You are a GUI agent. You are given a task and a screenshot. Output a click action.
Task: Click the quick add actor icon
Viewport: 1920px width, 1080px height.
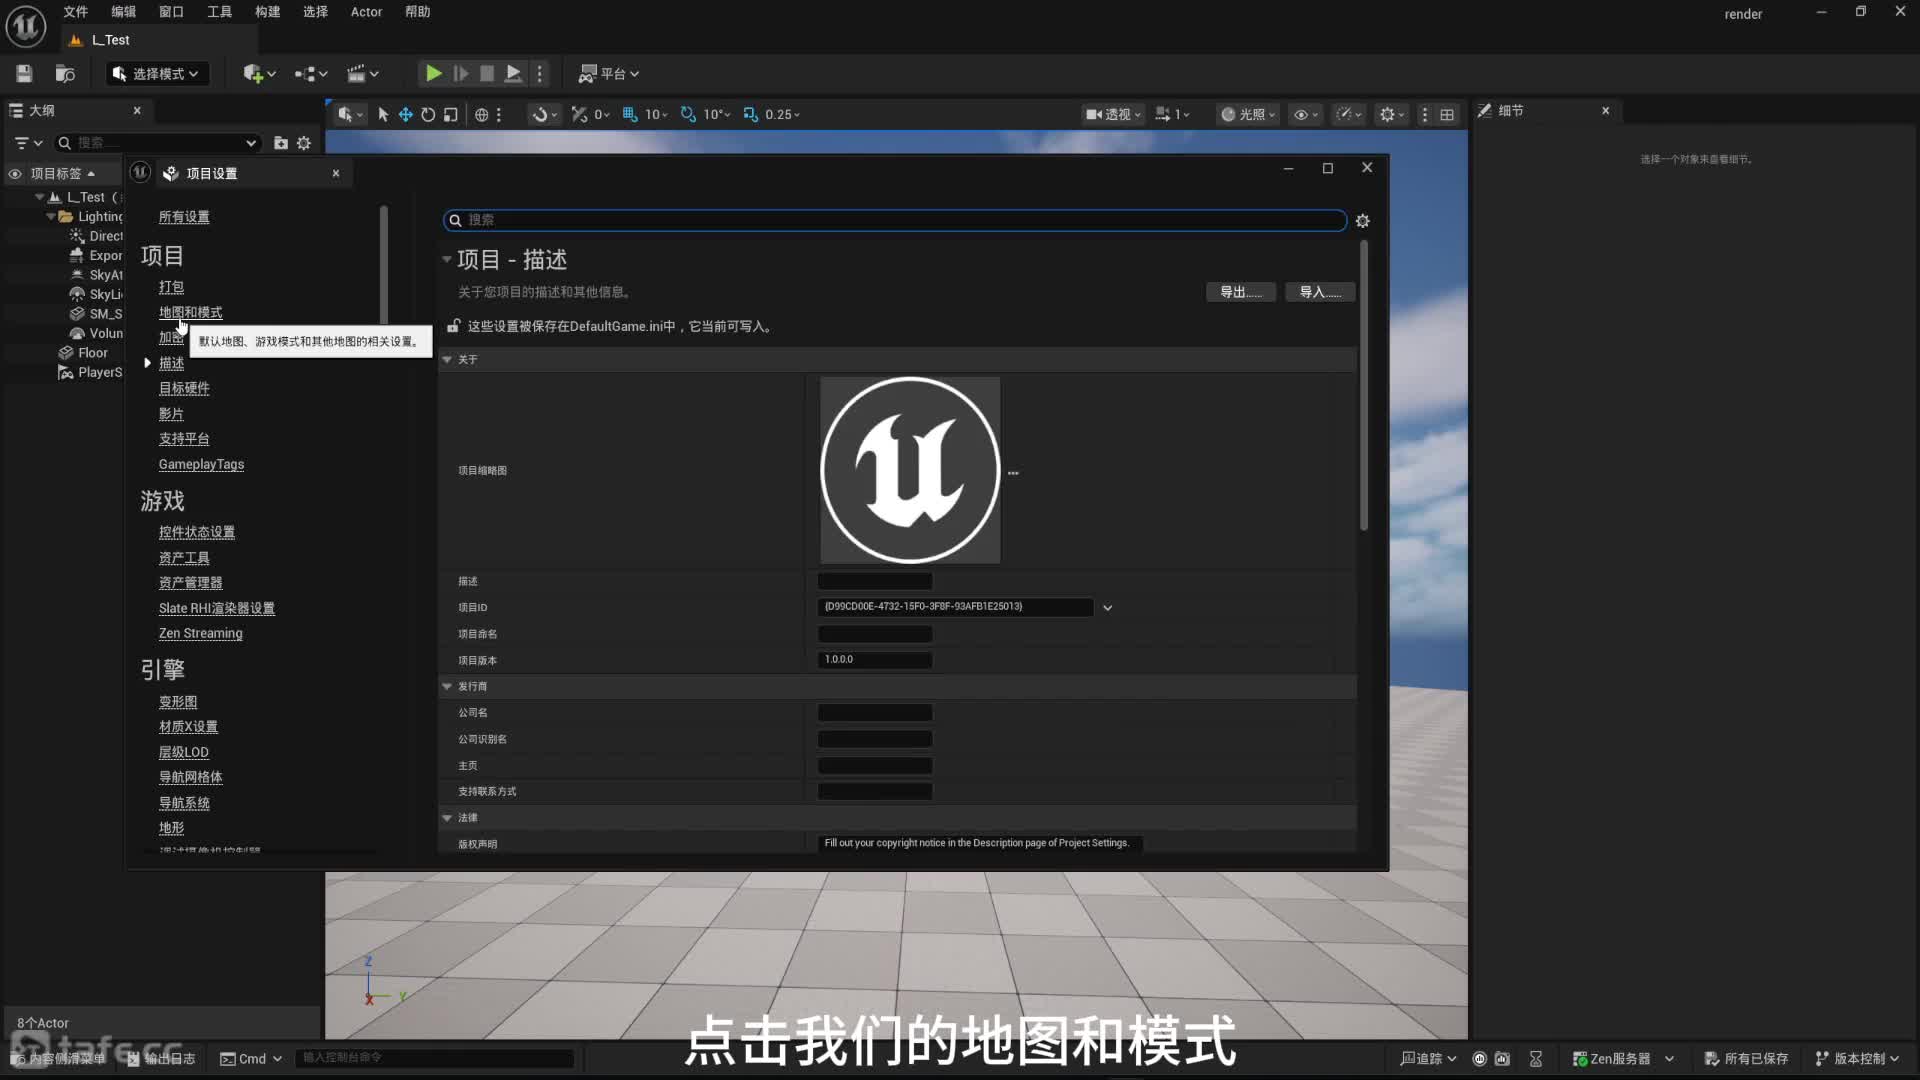(253, 73)
